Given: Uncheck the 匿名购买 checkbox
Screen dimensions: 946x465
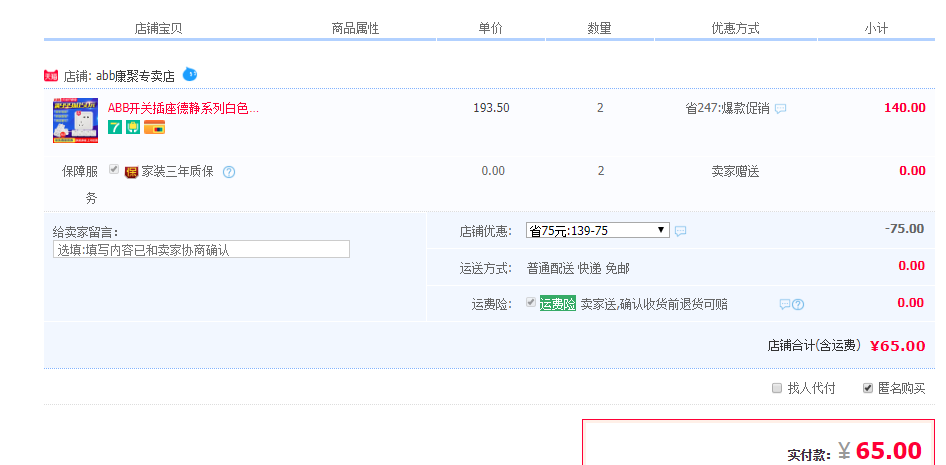Looking at the screenshot, I should (x=868, y=388).
